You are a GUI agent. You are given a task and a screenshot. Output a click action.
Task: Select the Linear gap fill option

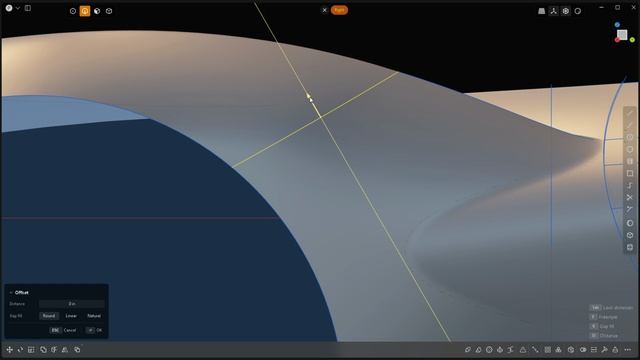[71, 316]
